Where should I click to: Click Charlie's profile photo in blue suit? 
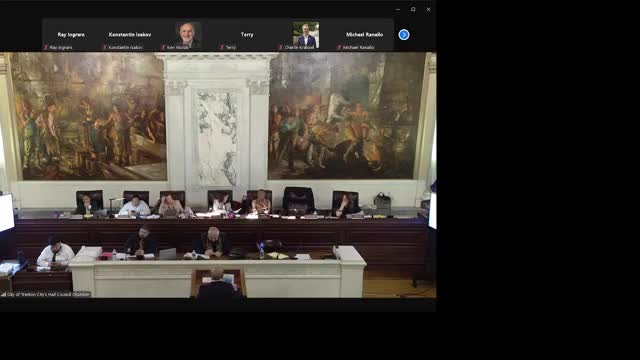[306, 35]
